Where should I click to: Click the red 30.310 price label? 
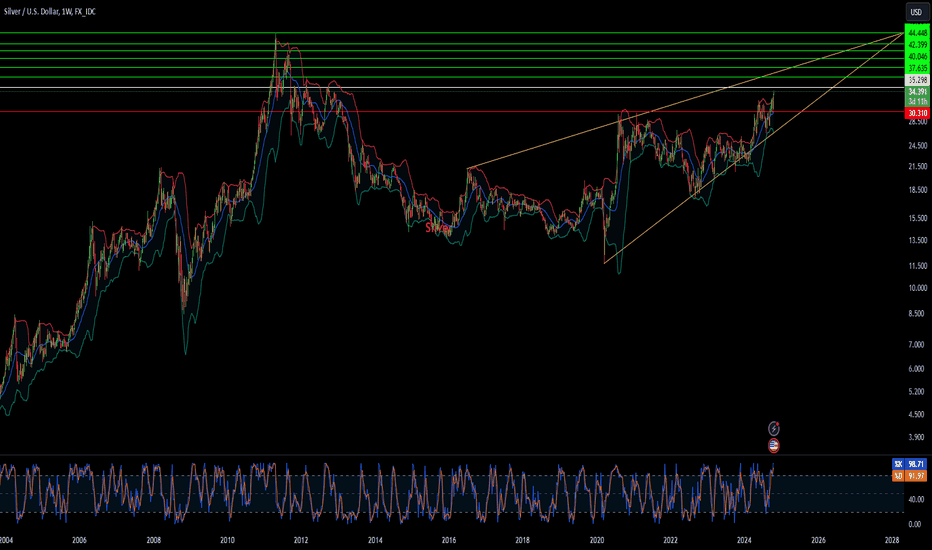(x=917, y=113)
